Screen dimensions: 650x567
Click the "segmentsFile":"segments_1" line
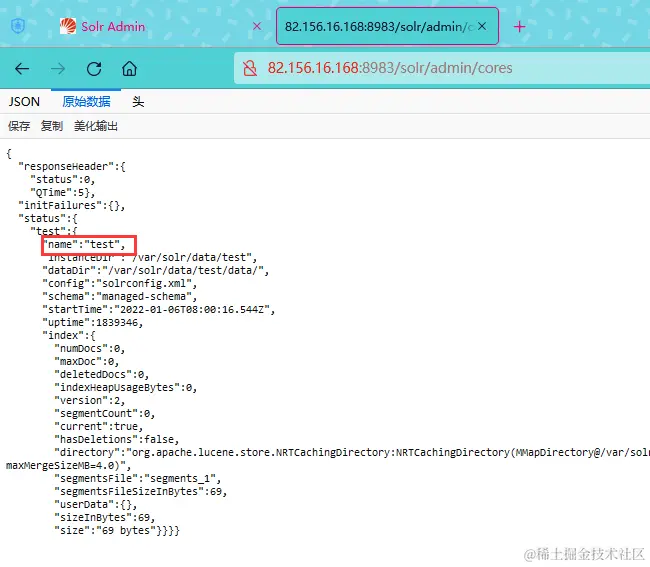(138, 479)
